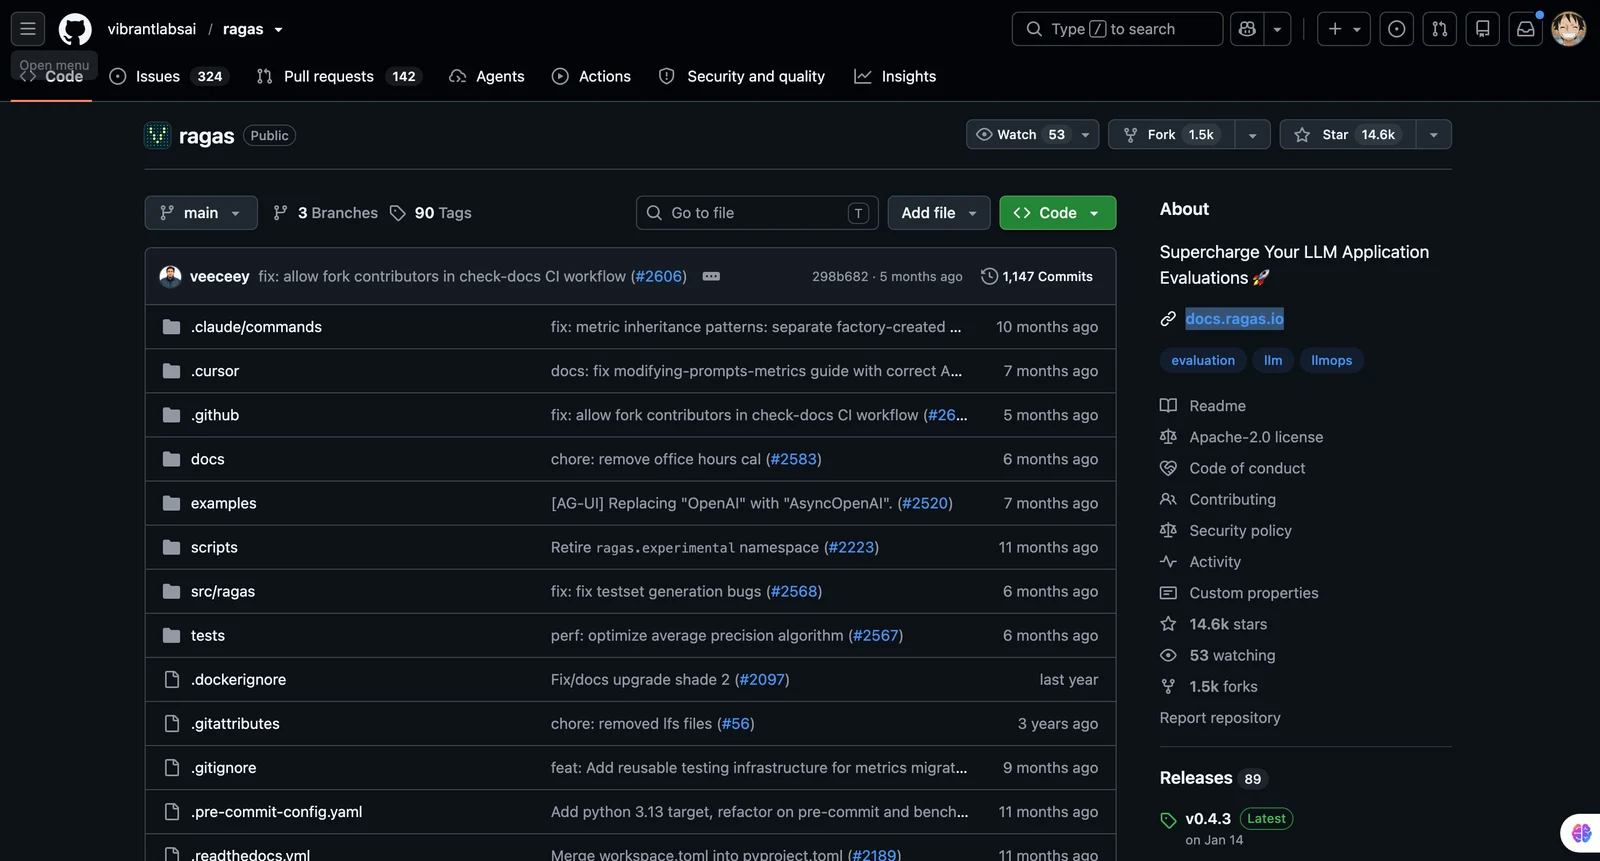Click the v0.4.3 release tag icon
This screenshot has width=1600, height=861.
(x=1168, y=820)
